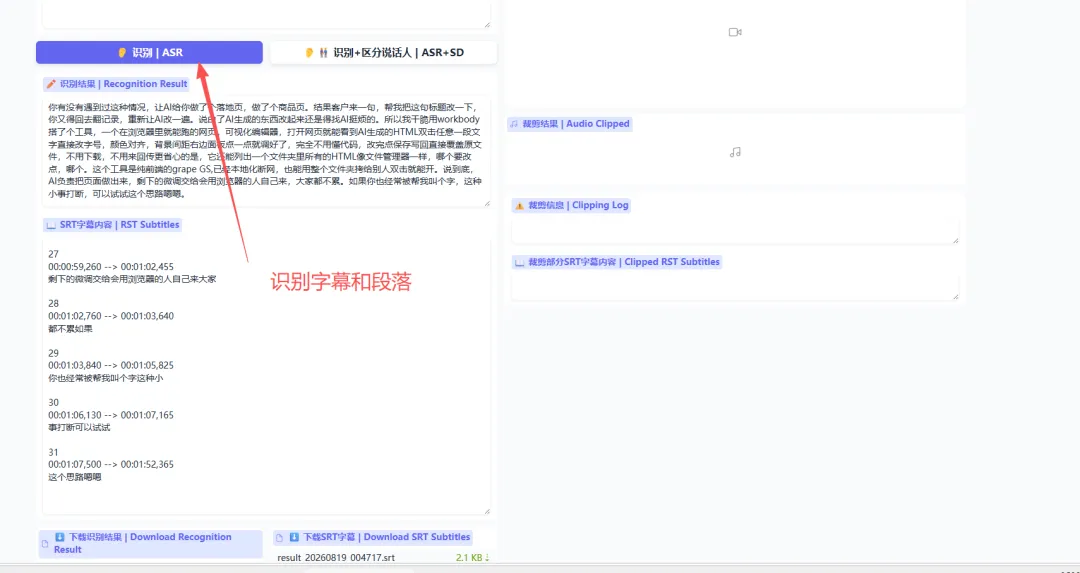Grab the Clipped RST Subtitles resize handle
1080x573 pixels.
955,296
